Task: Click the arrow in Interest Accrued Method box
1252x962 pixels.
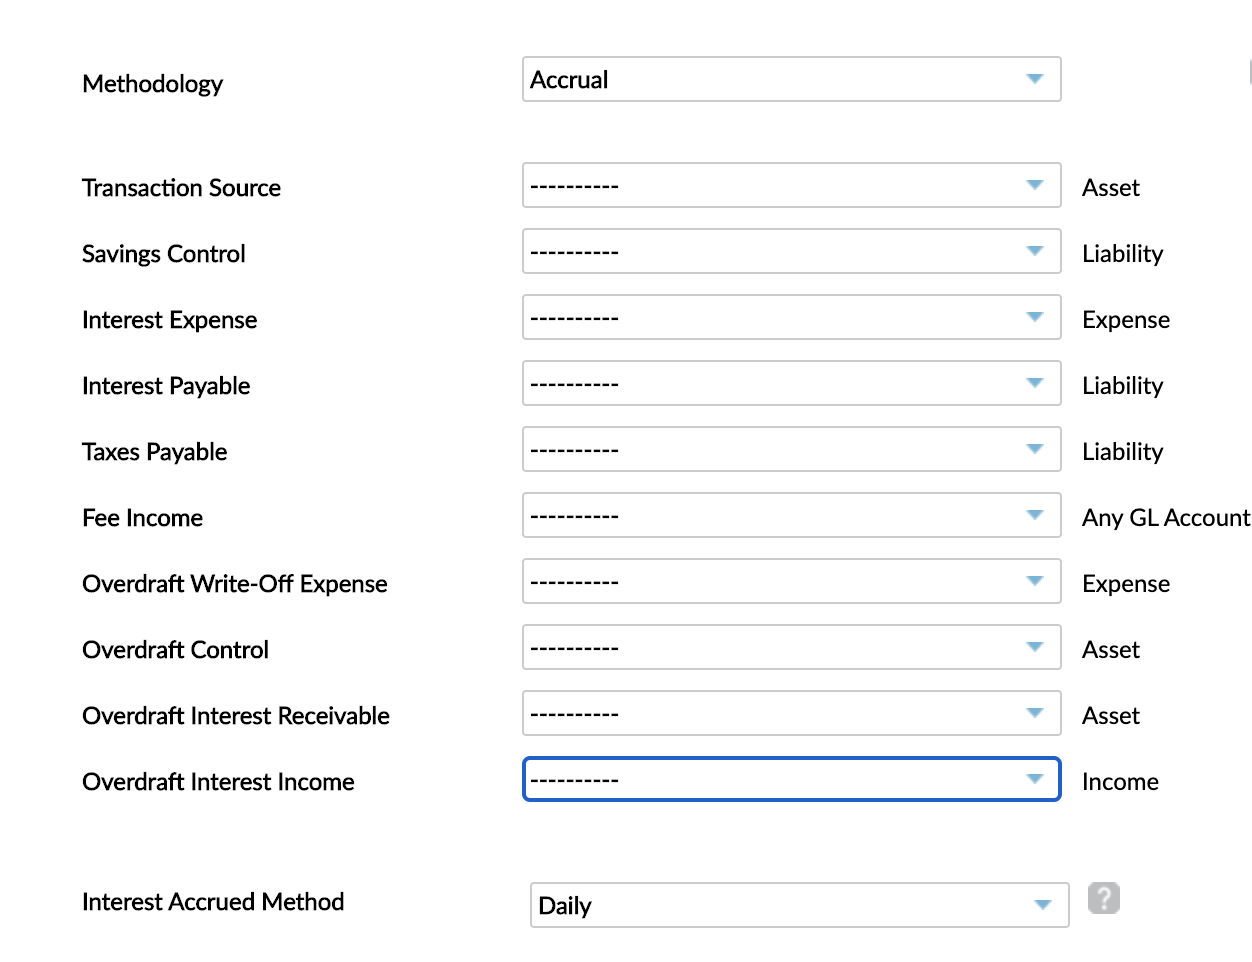Action: pyautogui.click(x=1043, y=905)
